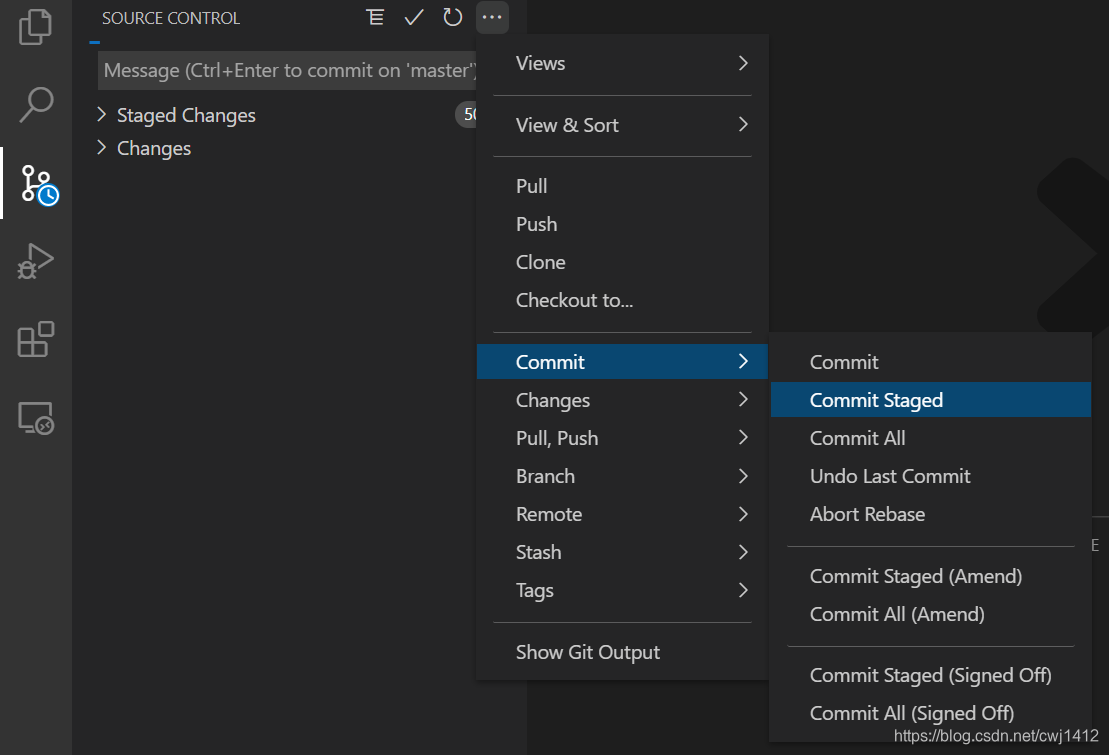Select the Source Control sidebar icon
The width and height of the screenshot is (1109, 755).
pos(36,184)
